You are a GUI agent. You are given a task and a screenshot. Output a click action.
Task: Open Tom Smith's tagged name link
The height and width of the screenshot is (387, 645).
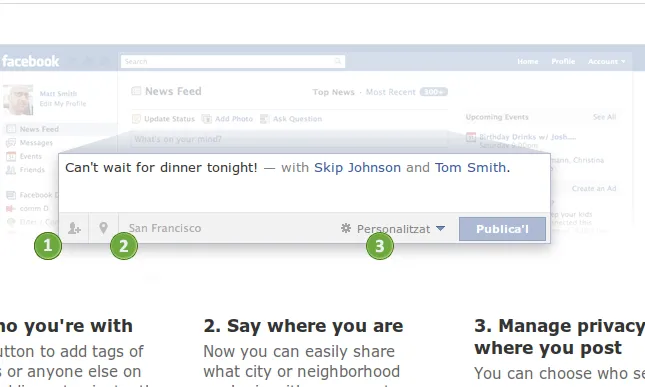point(471,167)
